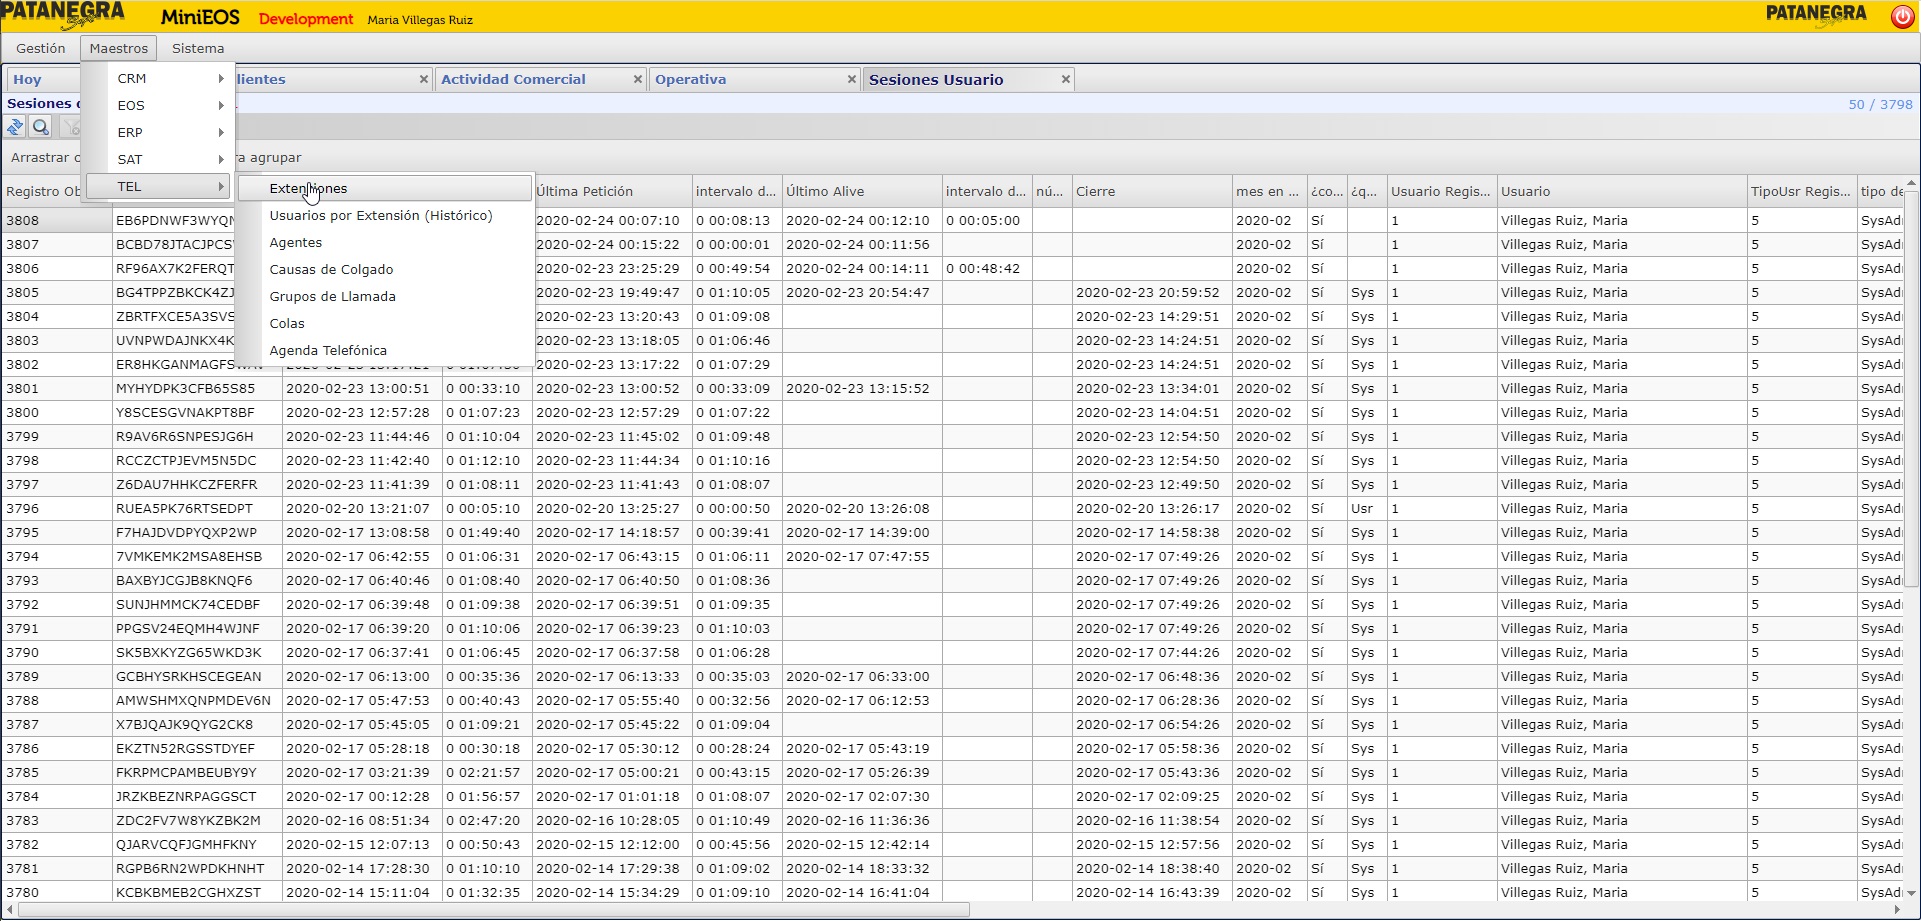1921x921 pixels.
Task: Click the vertical scrollbar up arrow
Action: 1911,184
